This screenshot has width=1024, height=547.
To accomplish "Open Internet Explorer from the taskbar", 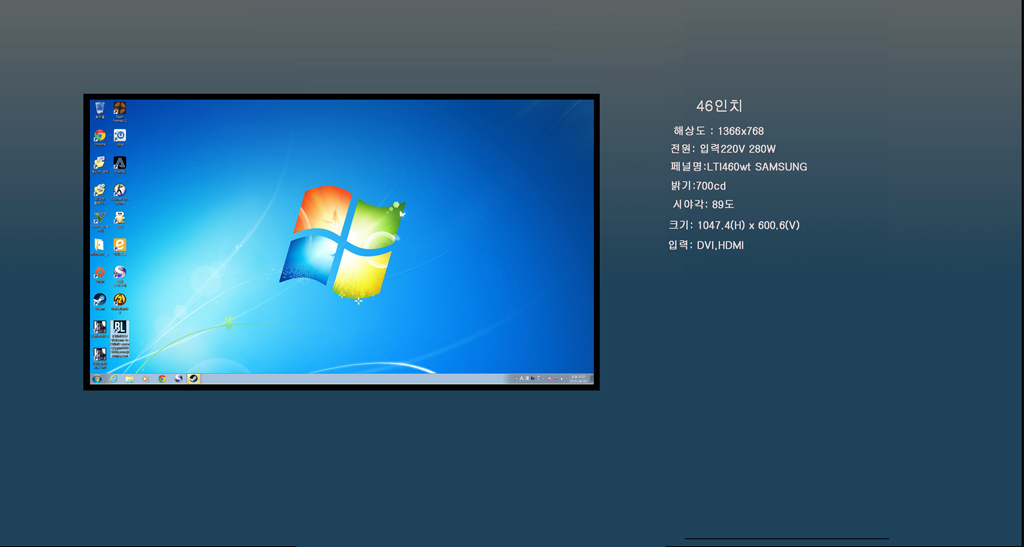I will pos(113,379).
